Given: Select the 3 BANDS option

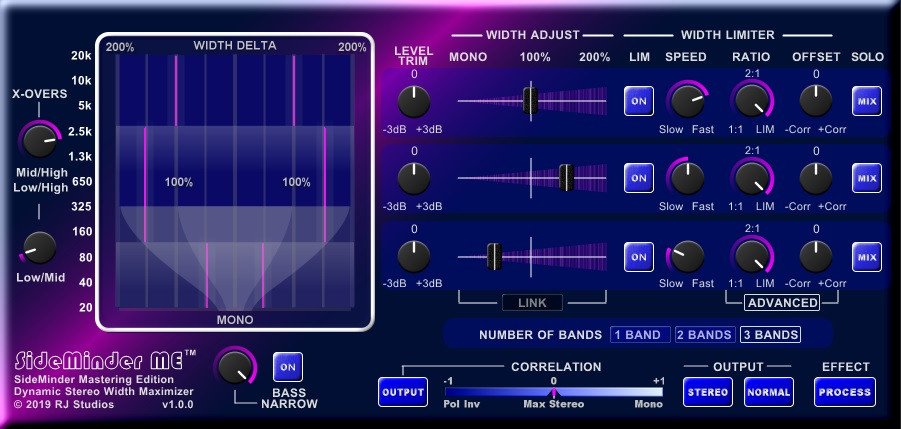Looking at the screenshot, I should coord(770,335).
